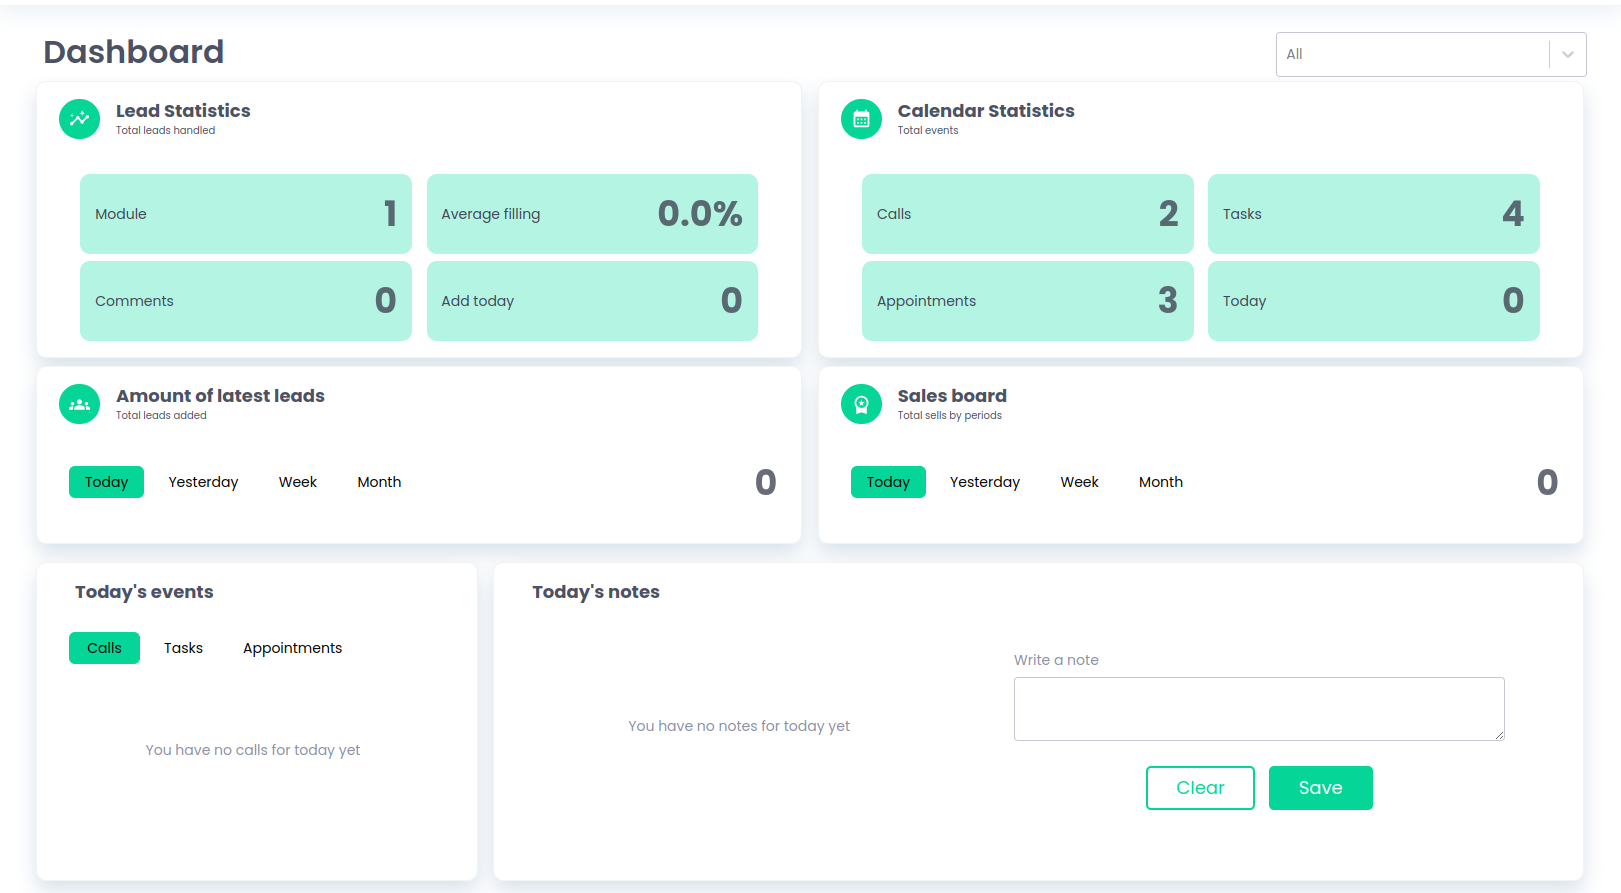Click the Amount of latest leads people icon

coord(79,404)
